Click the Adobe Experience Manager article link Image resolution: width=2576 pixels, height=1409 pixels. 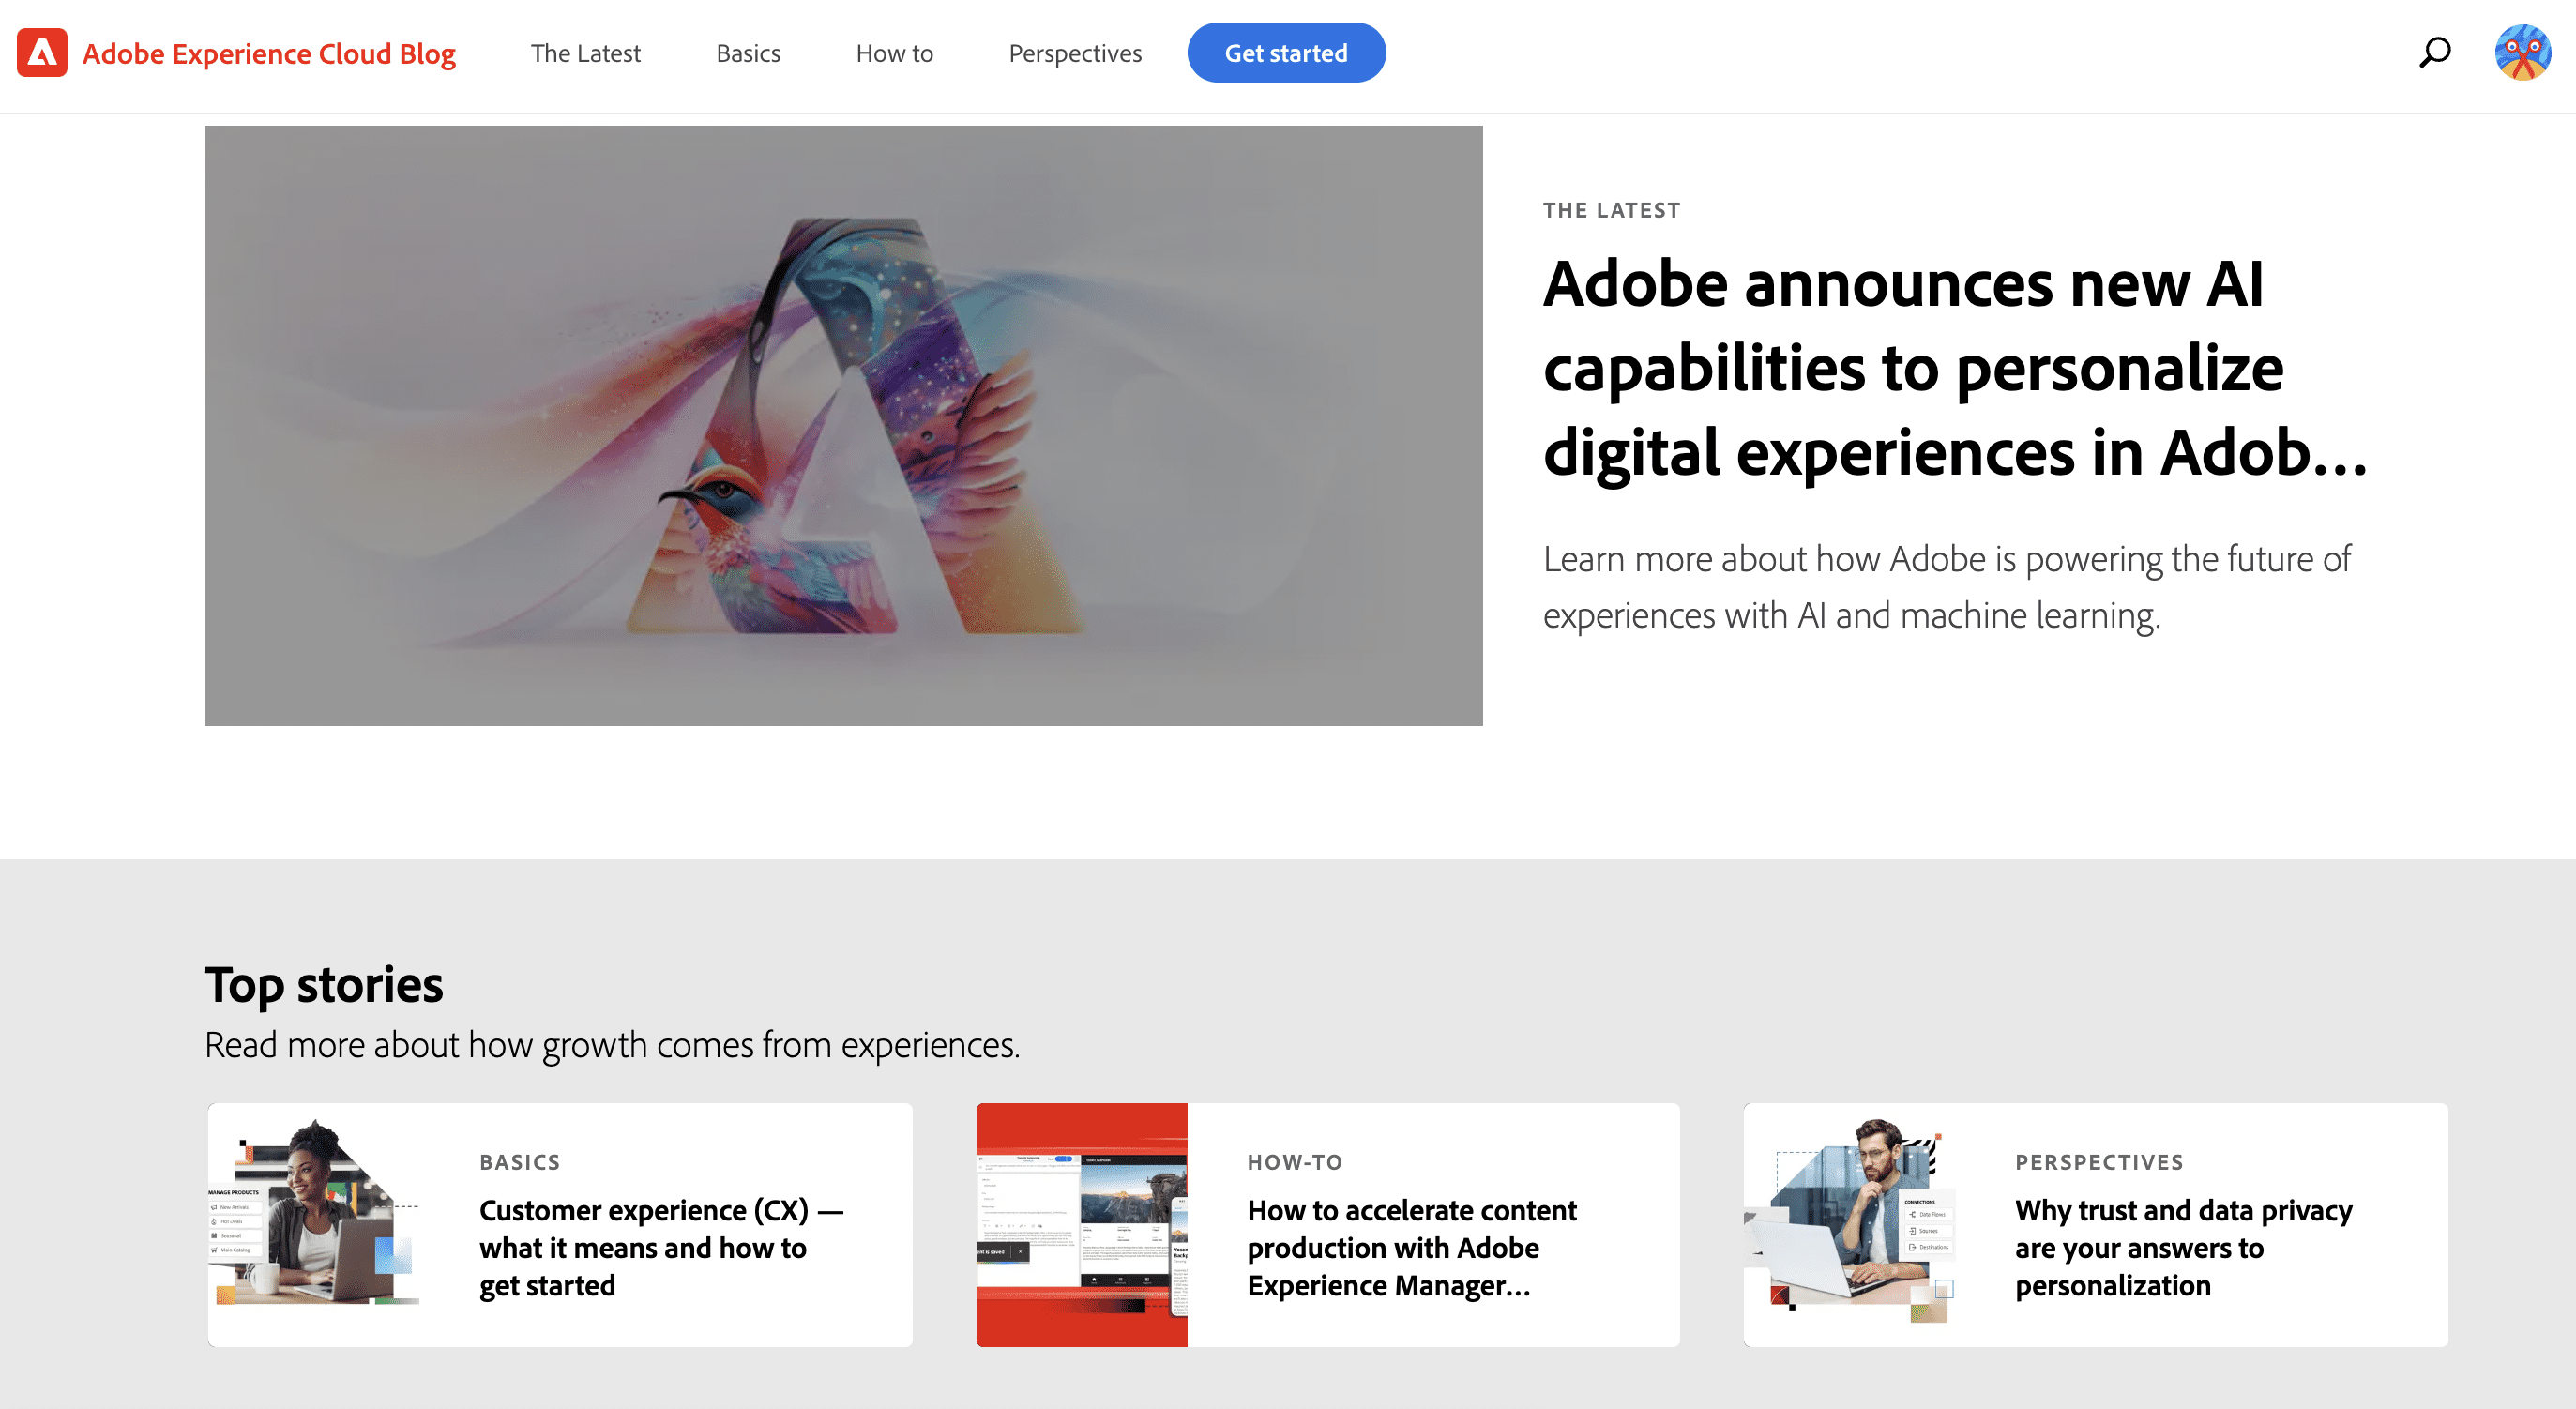[1412, 1246]
